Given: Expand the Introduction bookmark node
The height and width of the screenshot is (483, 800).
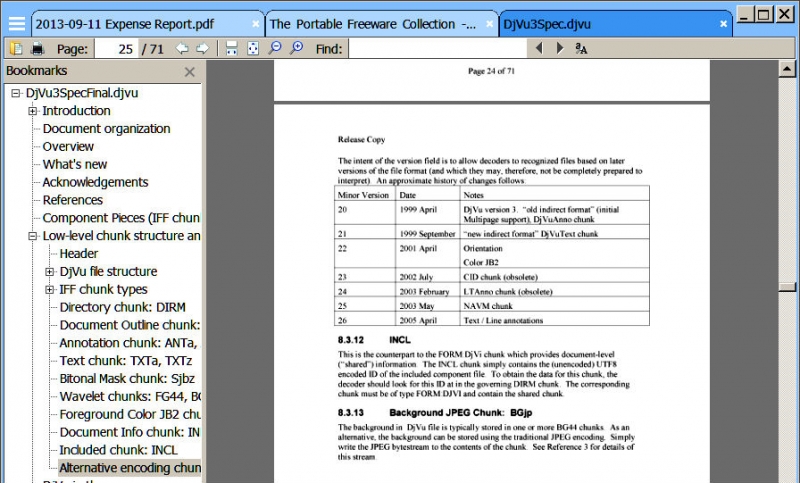Looking at the screenshot, I should [33, 111].
